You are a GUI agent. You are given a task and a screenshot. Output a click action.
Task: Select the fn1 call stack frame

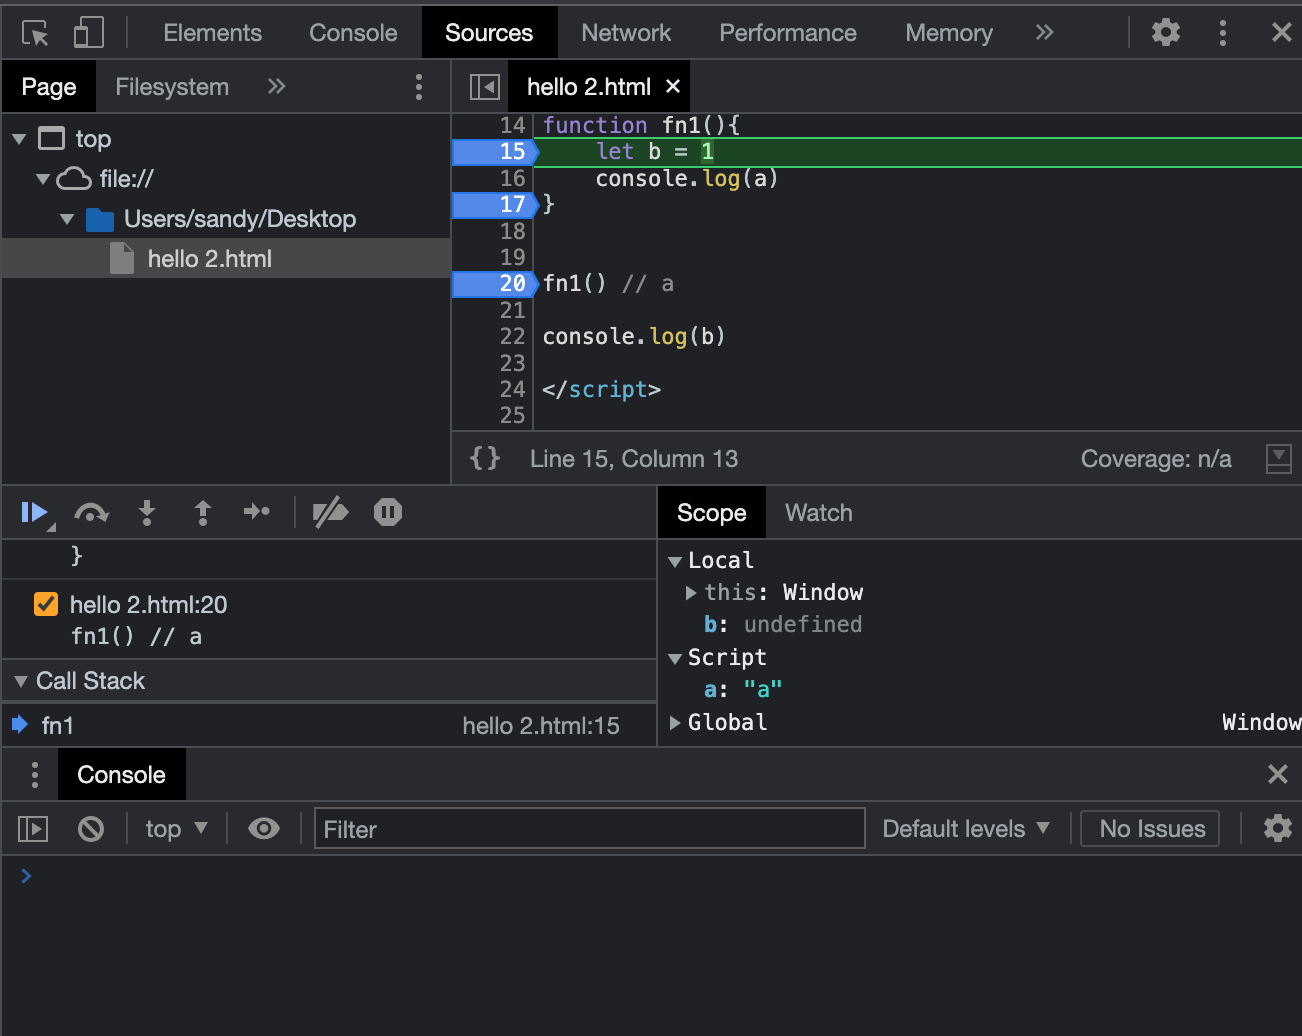pos(329,726)
